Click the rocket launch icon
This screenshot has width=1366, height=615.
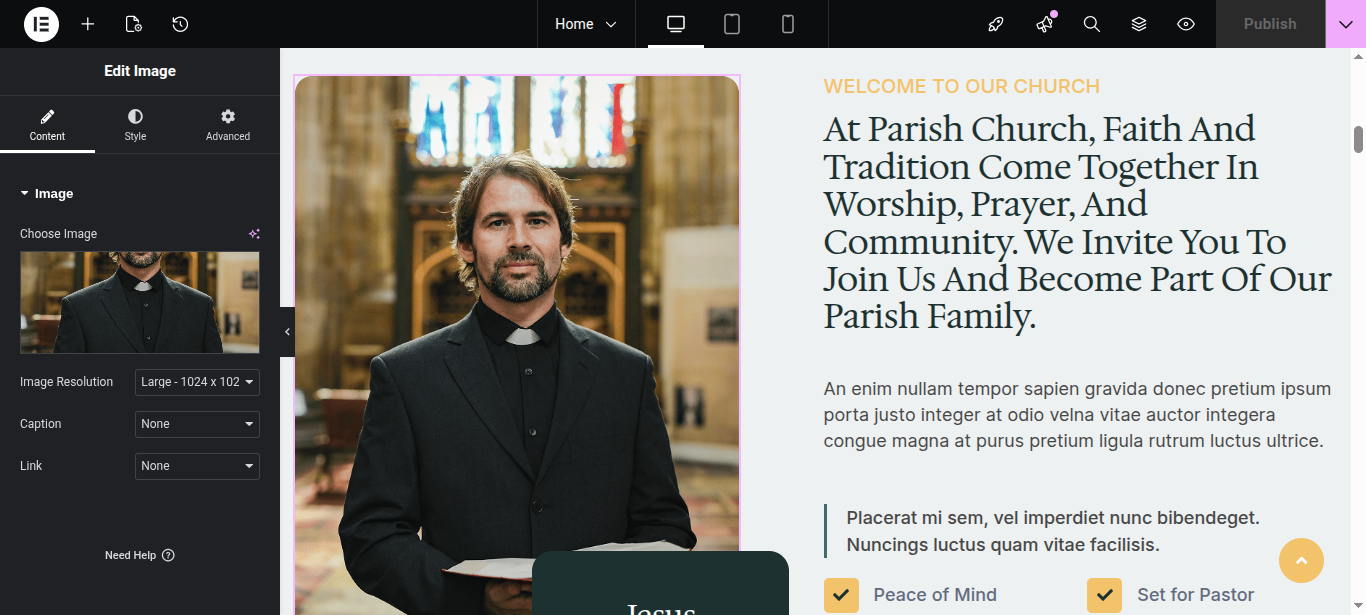click(x=996, y=24)
